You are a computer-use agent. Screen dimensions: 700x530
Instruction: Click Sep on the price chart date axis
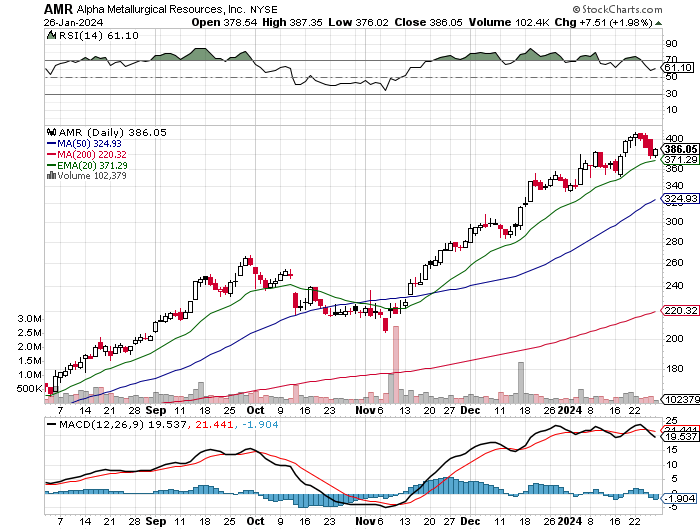[x=156, y=410]
